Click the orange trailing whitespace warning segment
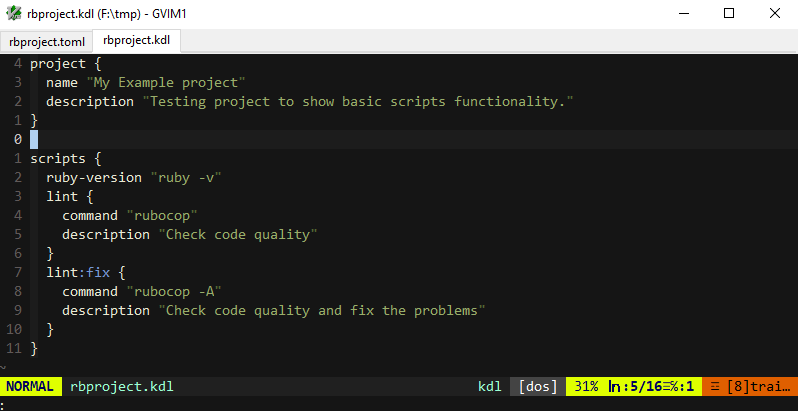798x411 pixels. 750,386
